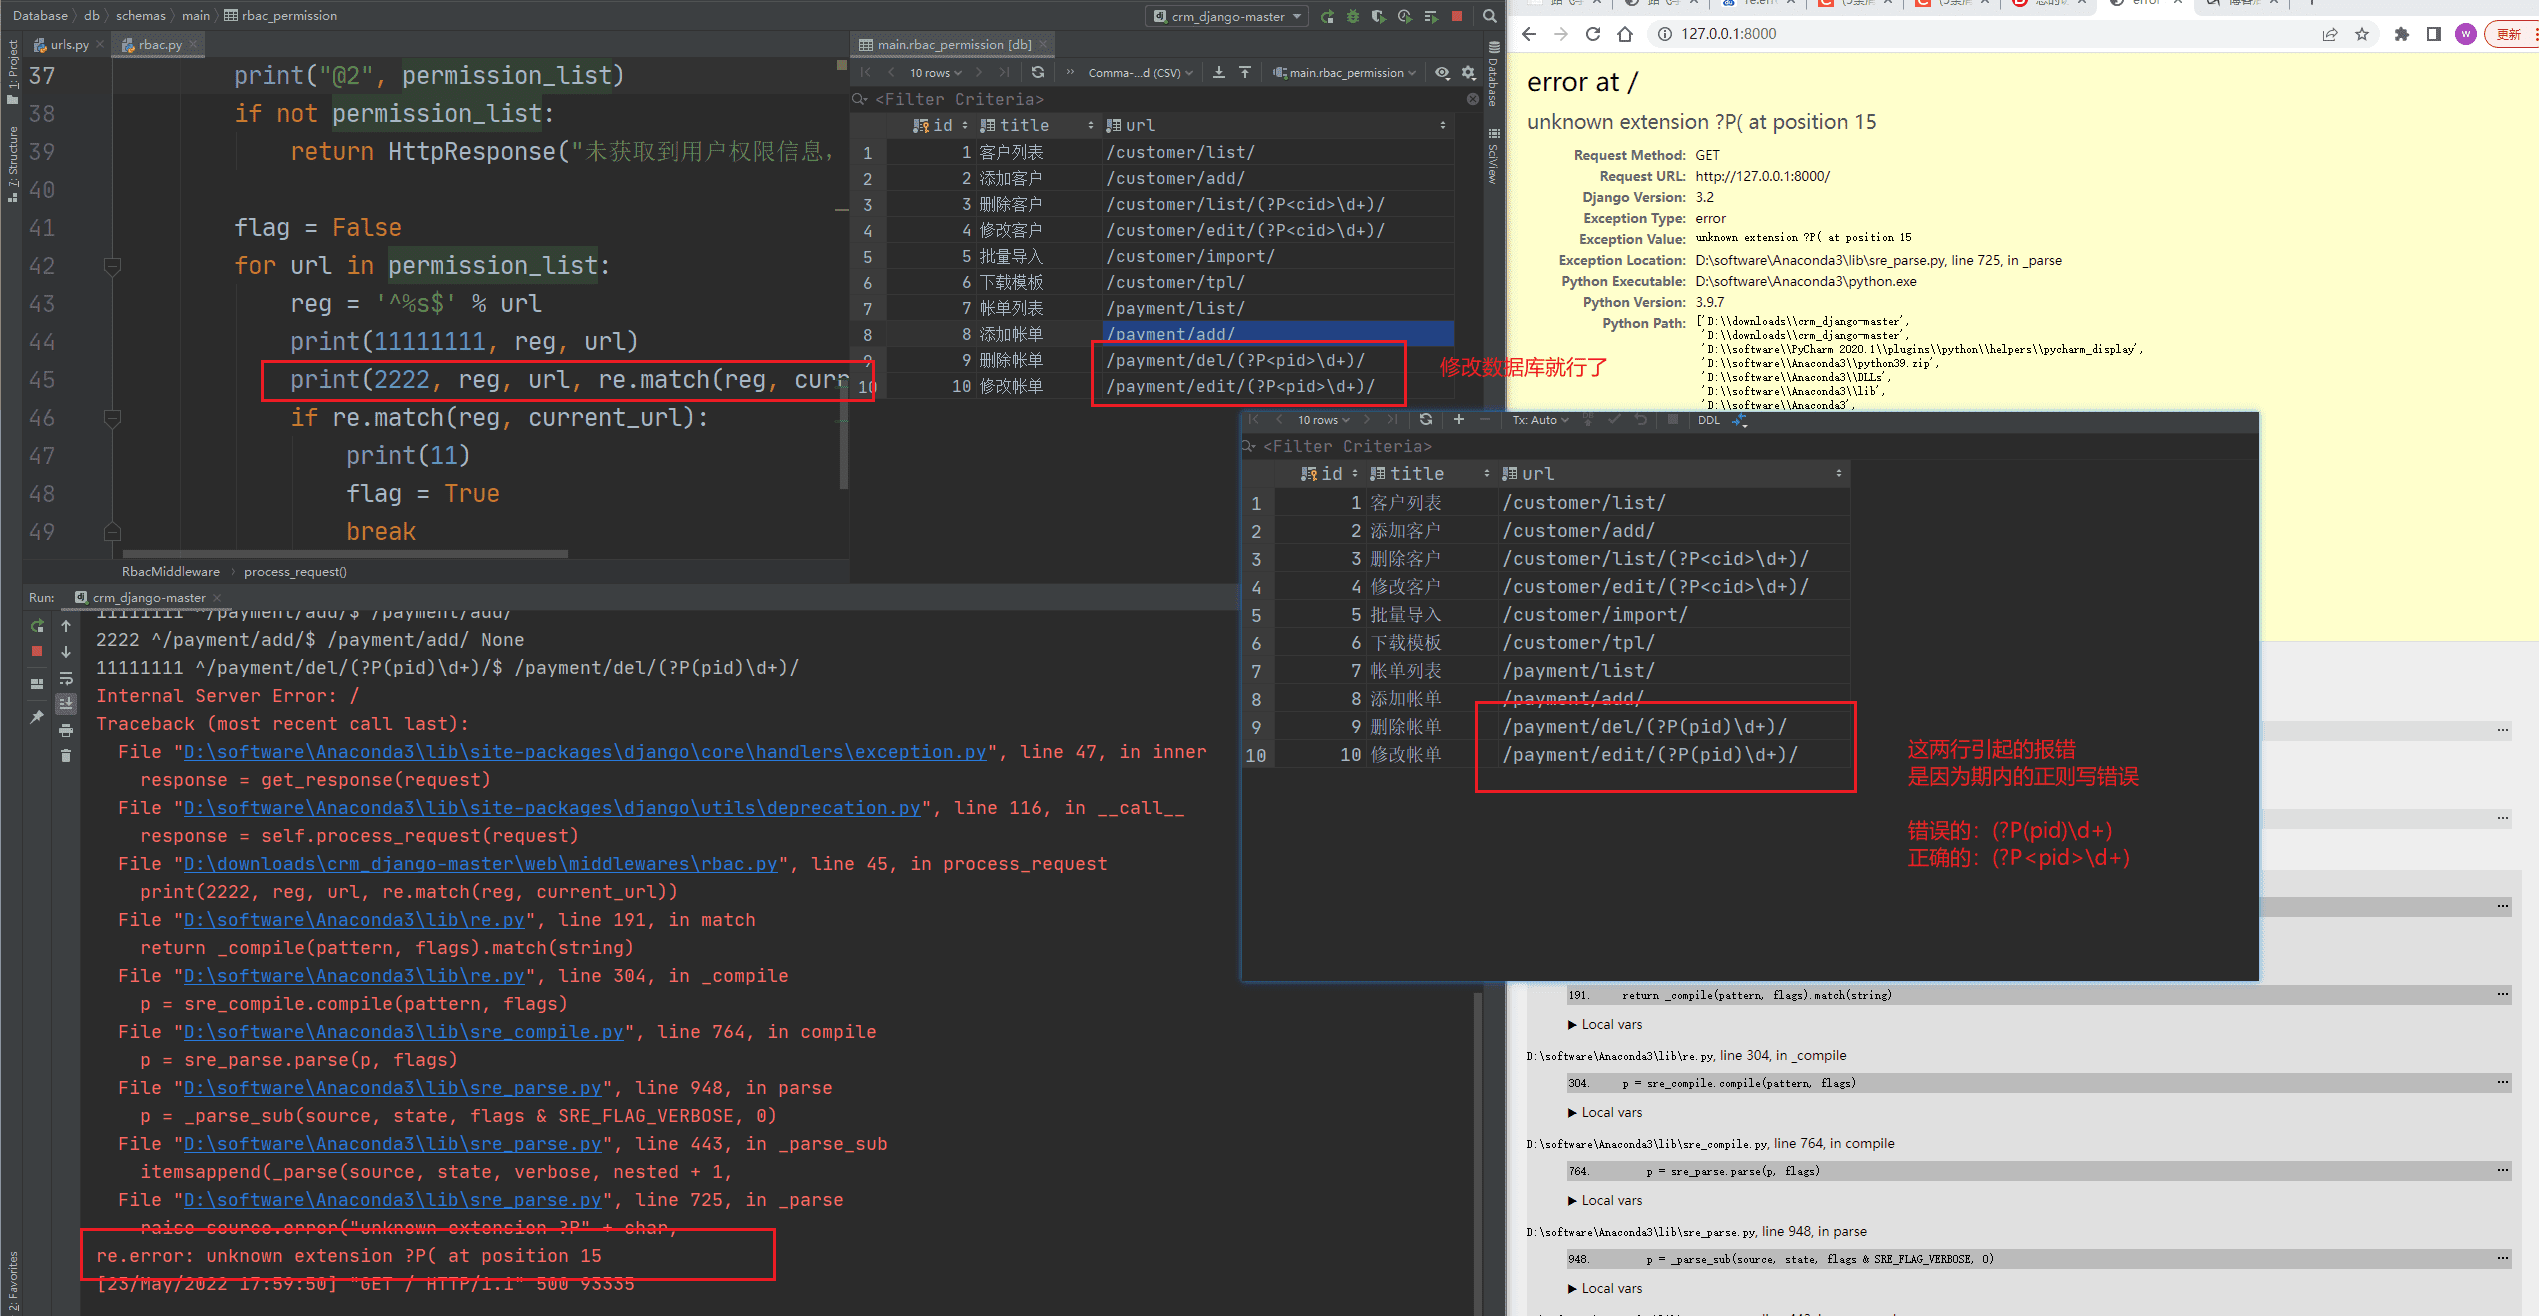Open table settings gear icon

coord(1468,72)
